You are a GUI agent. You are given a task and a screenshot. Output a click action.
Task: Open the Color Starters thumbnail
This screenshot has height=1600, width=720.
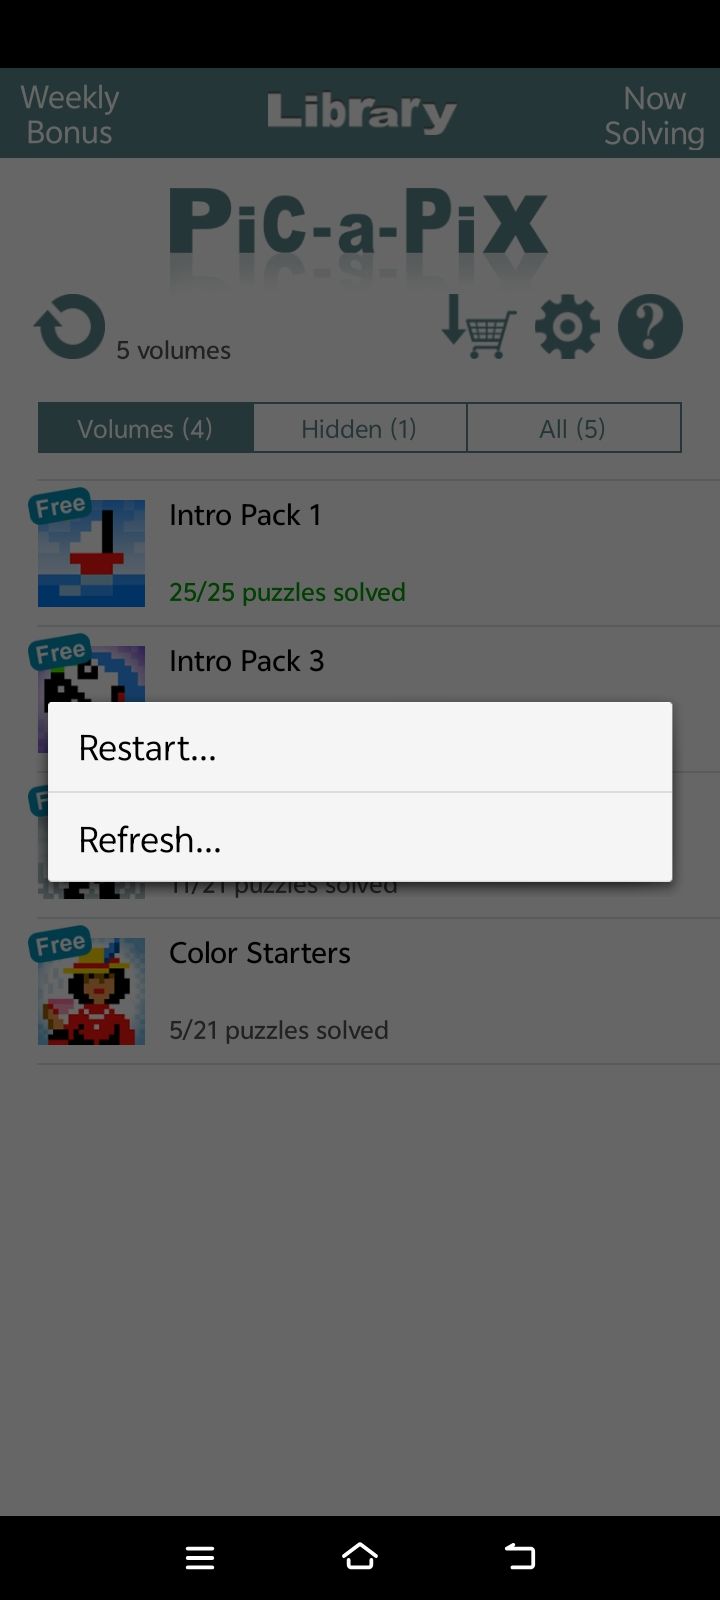click(x=91, y=991)
